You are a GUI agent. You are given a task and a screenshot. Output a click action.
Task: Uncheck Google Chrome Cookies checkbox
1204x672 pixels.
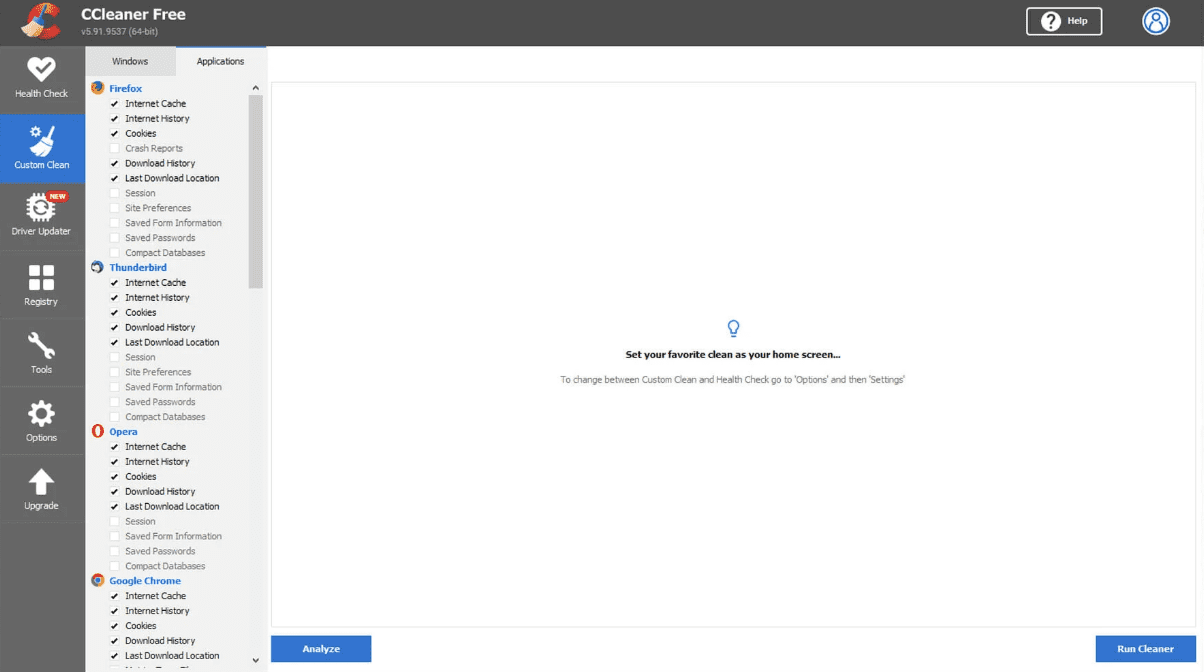(115, 626)
